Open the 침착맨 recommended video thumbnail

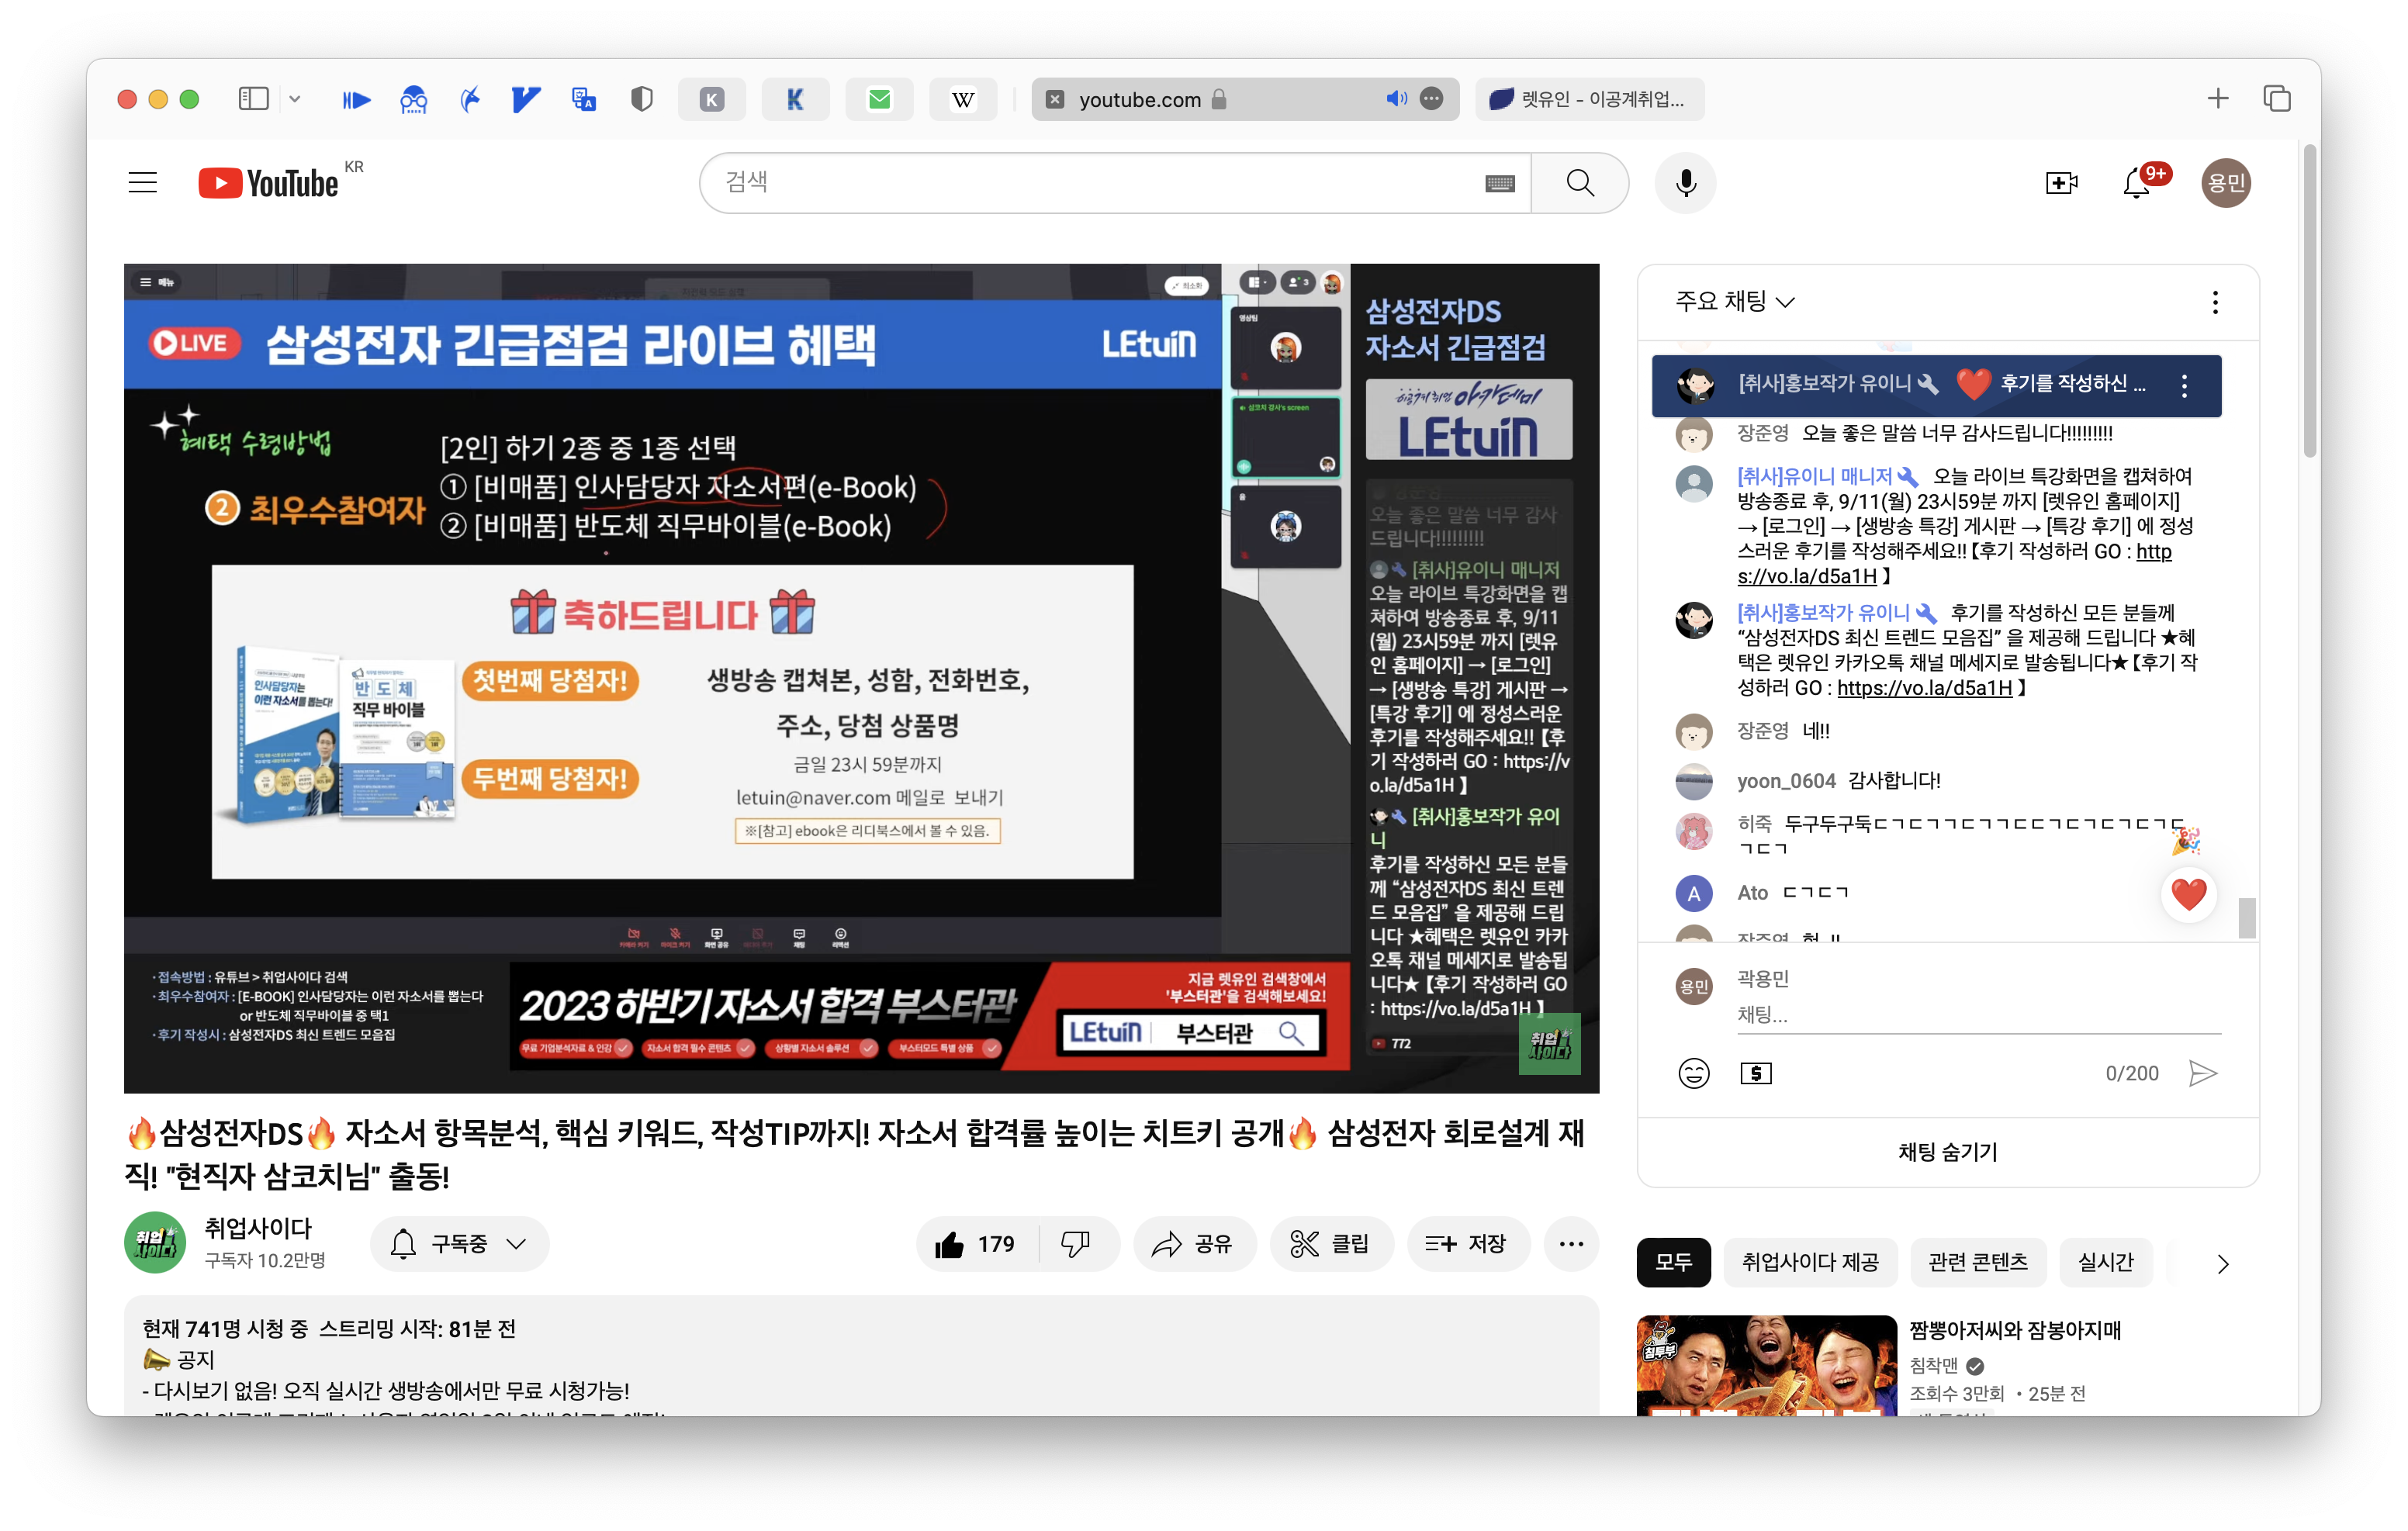click(x=1766, y=1365)
